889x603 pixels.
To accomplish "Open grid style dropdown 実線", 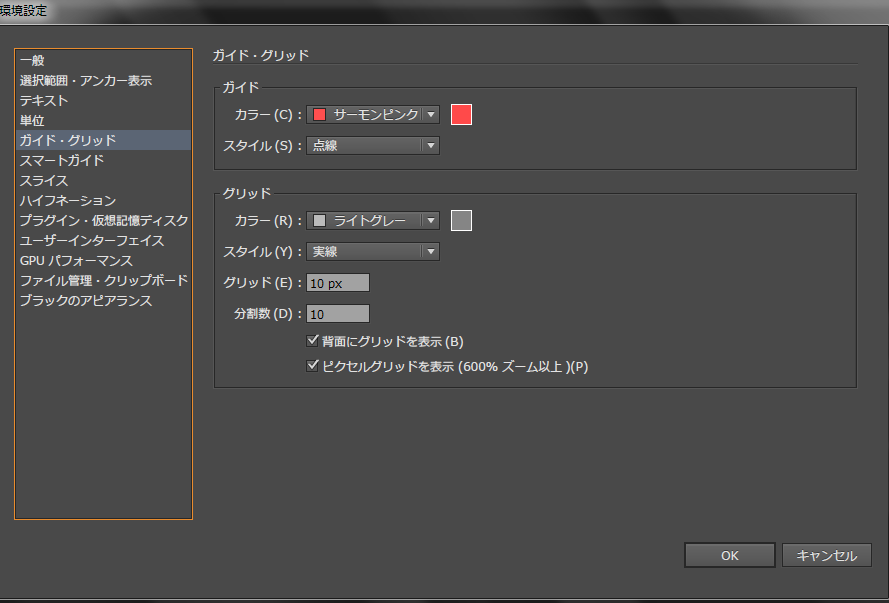I will (x=373, y=252).
